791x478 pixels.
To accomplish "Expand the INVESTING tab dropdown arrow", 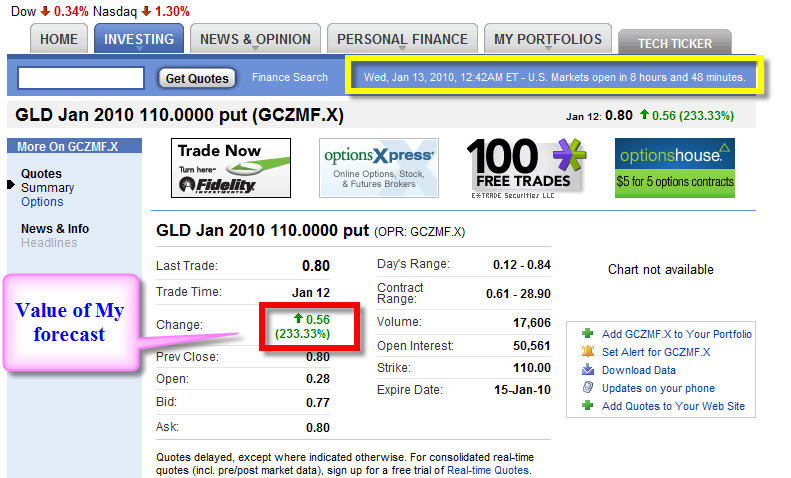I will (139, 48).
